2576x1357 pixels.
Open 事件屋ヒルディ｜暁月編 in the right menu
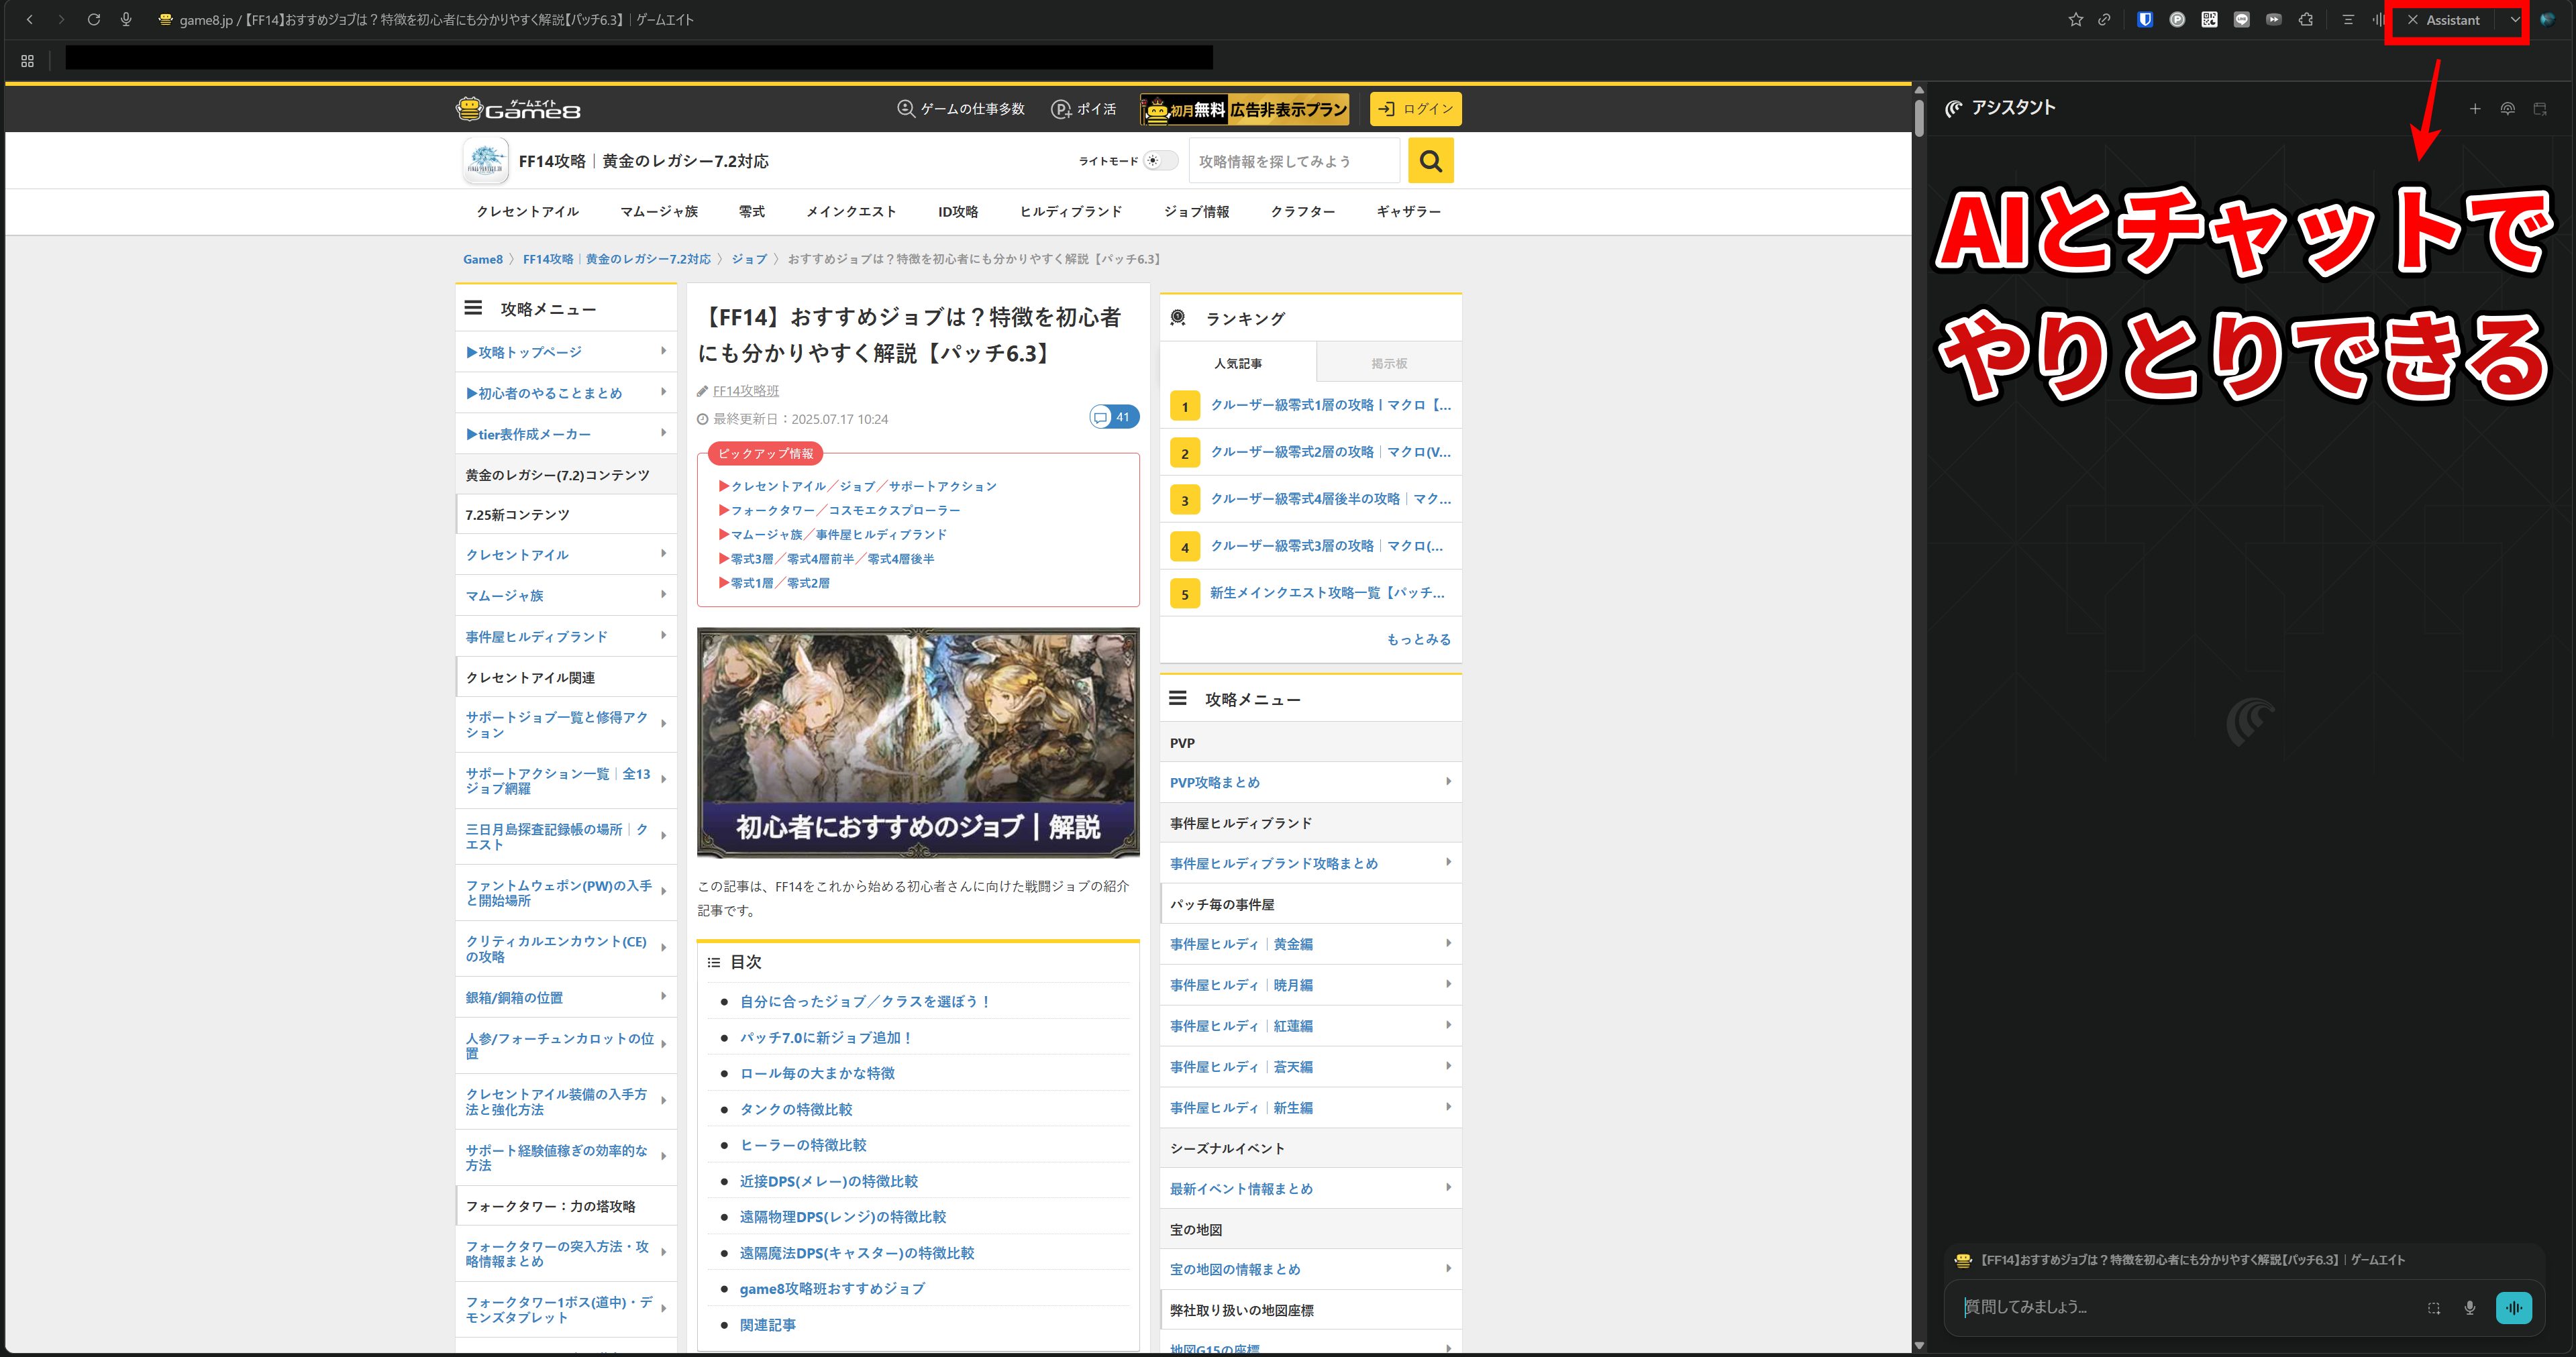pyautogui.click(x=1311, y=984)
